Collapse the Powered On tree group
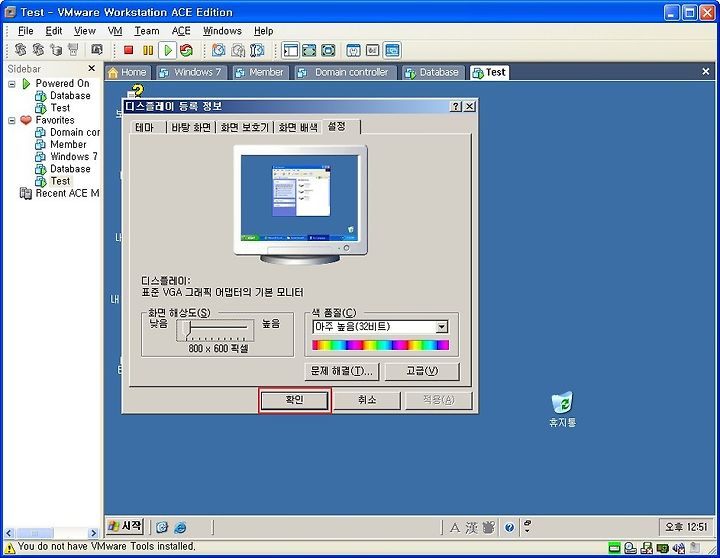 click(12, 84)
